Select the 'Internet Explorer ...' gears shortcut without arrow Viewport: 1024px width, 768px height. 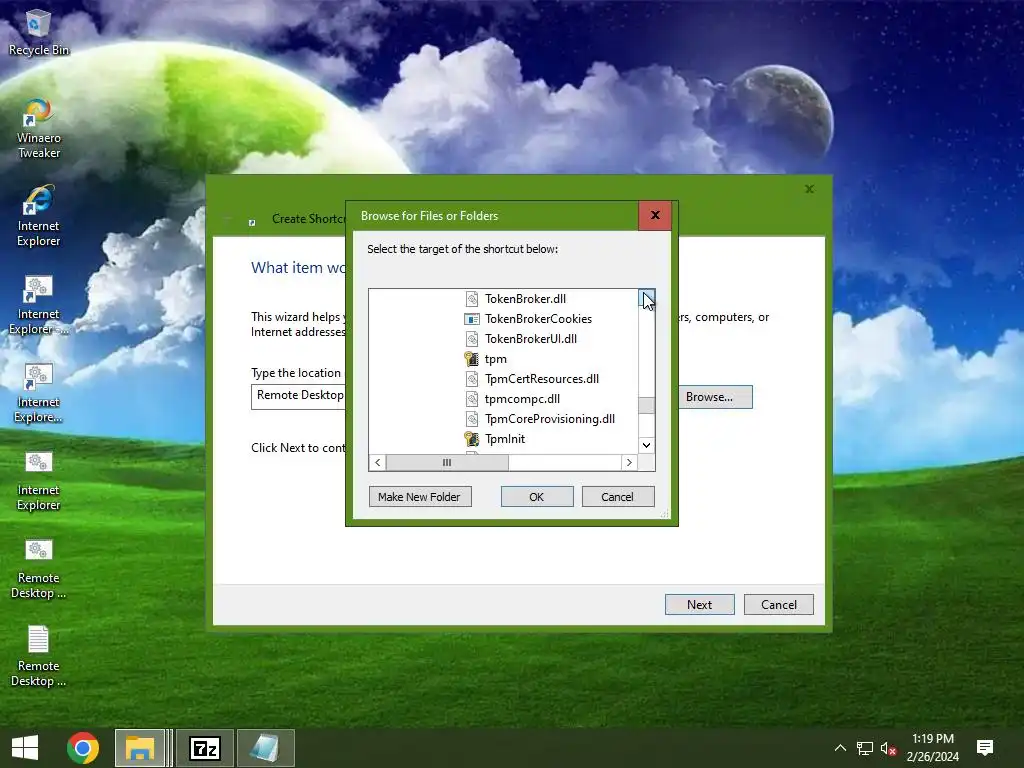(x=39, y=304)
